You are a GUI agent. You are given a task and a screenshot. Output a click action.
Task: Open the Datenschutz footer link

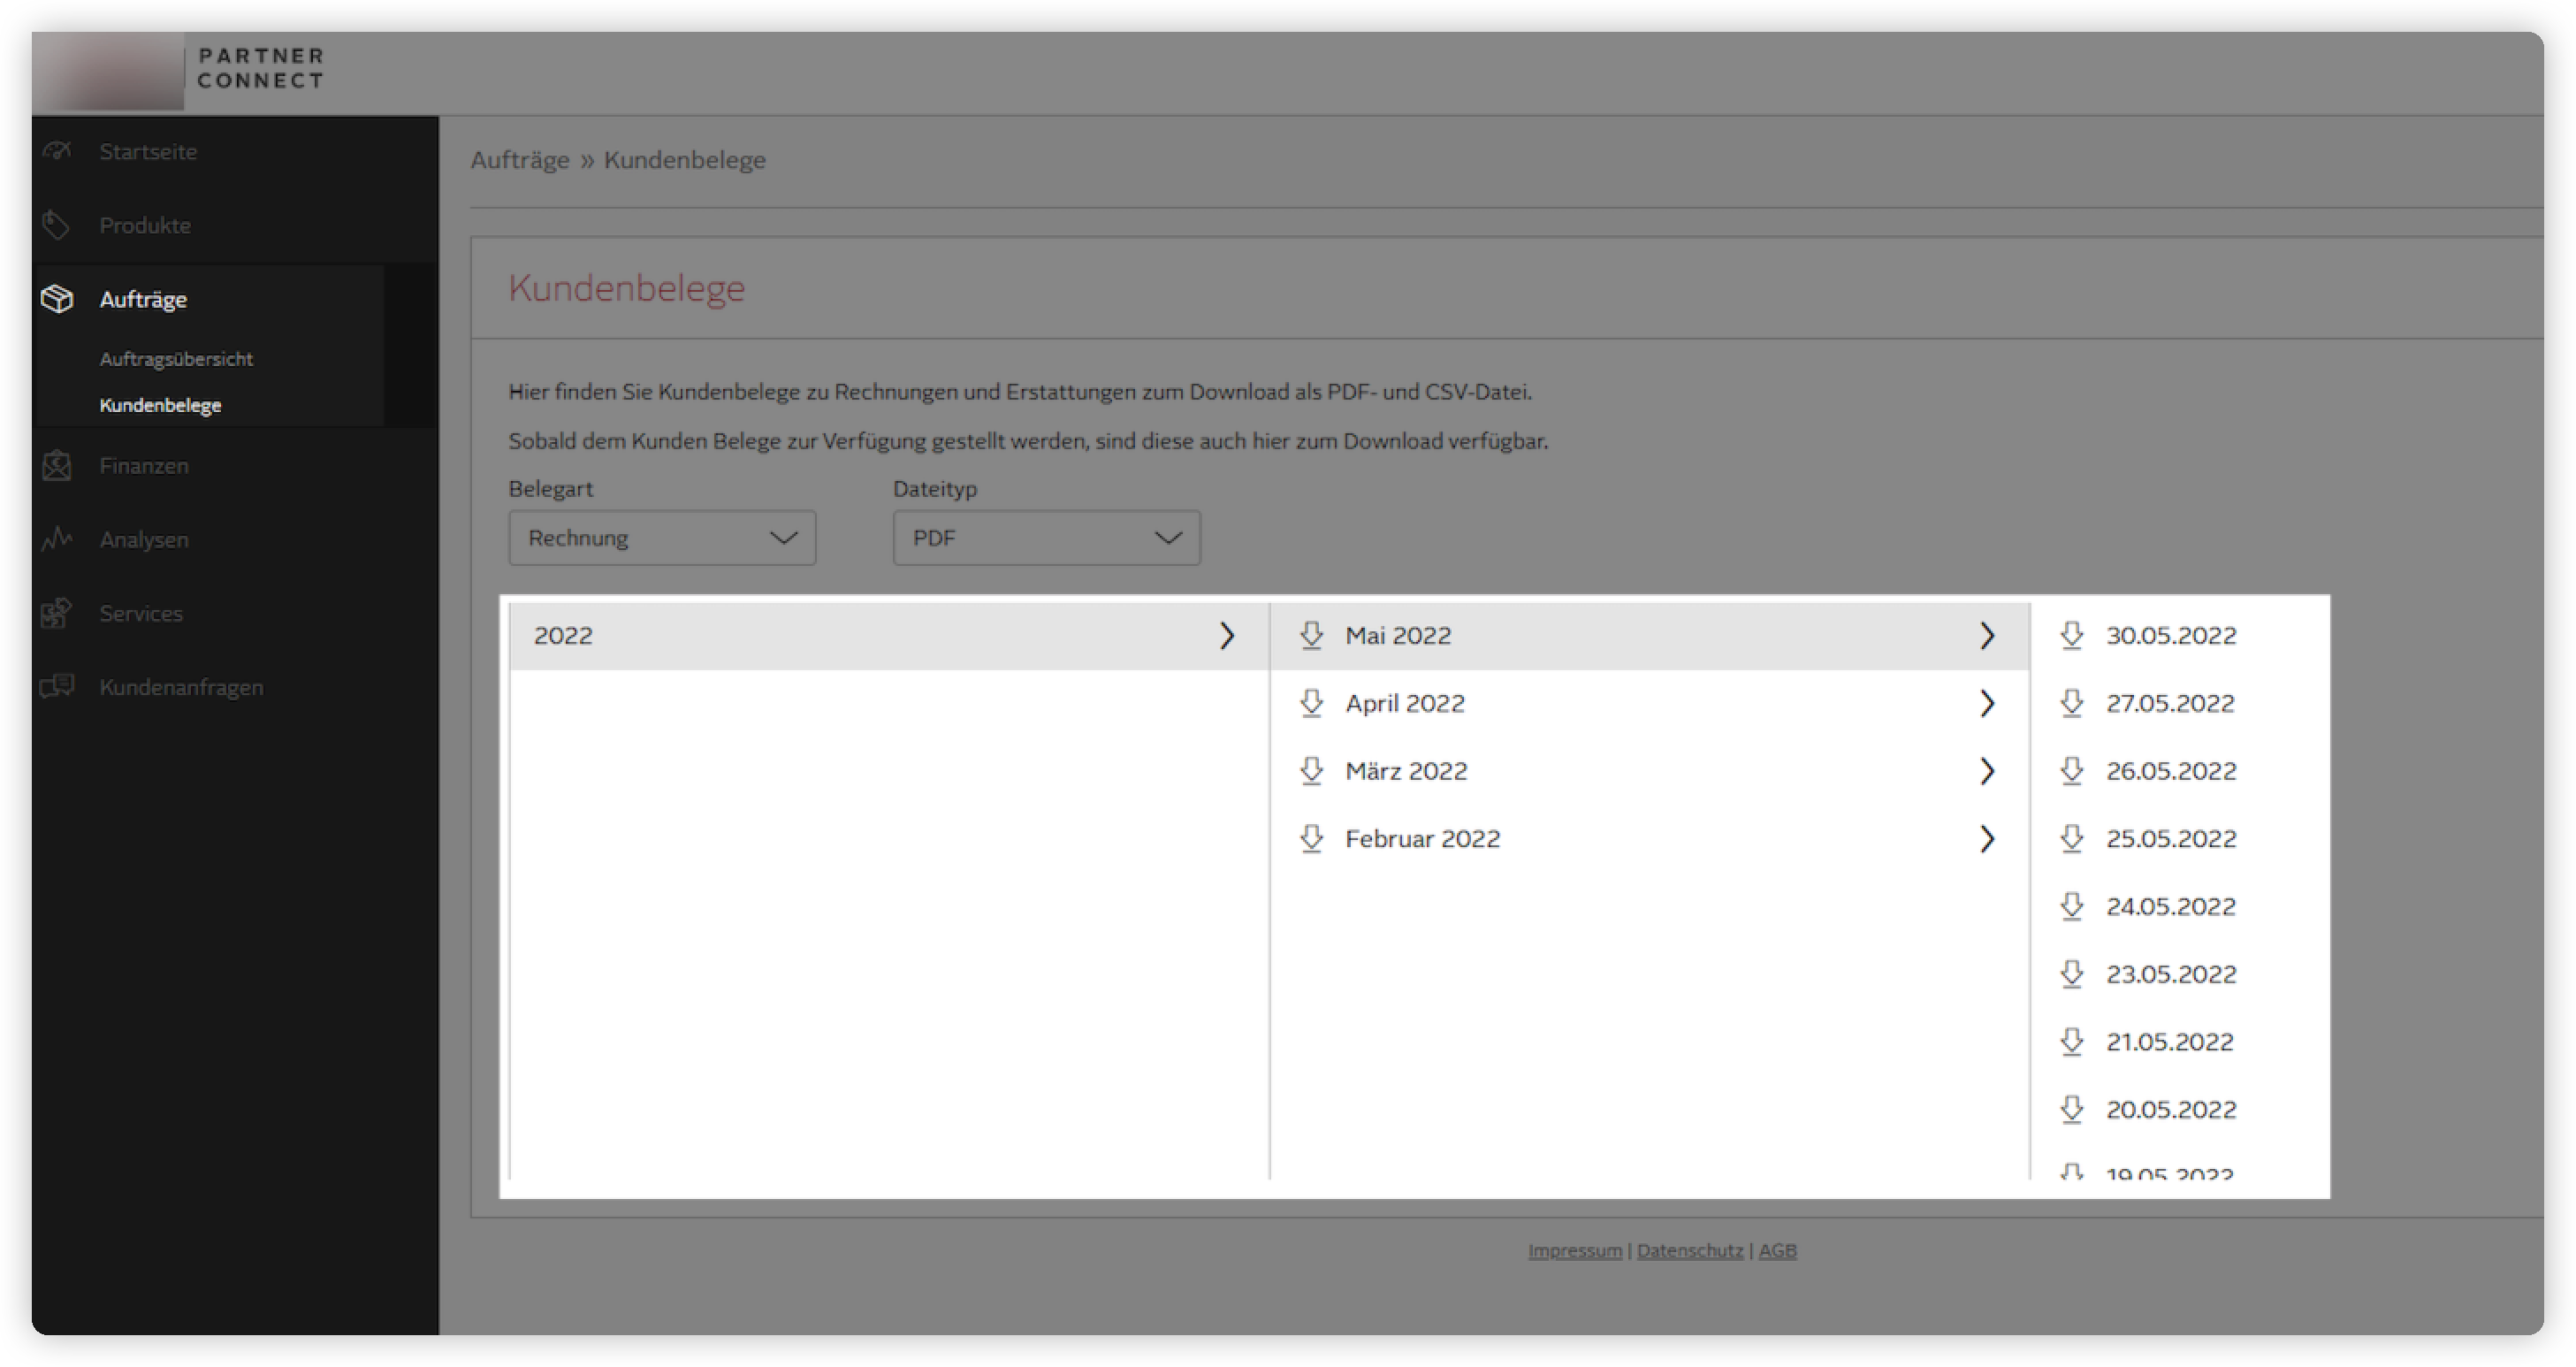1689,1250
